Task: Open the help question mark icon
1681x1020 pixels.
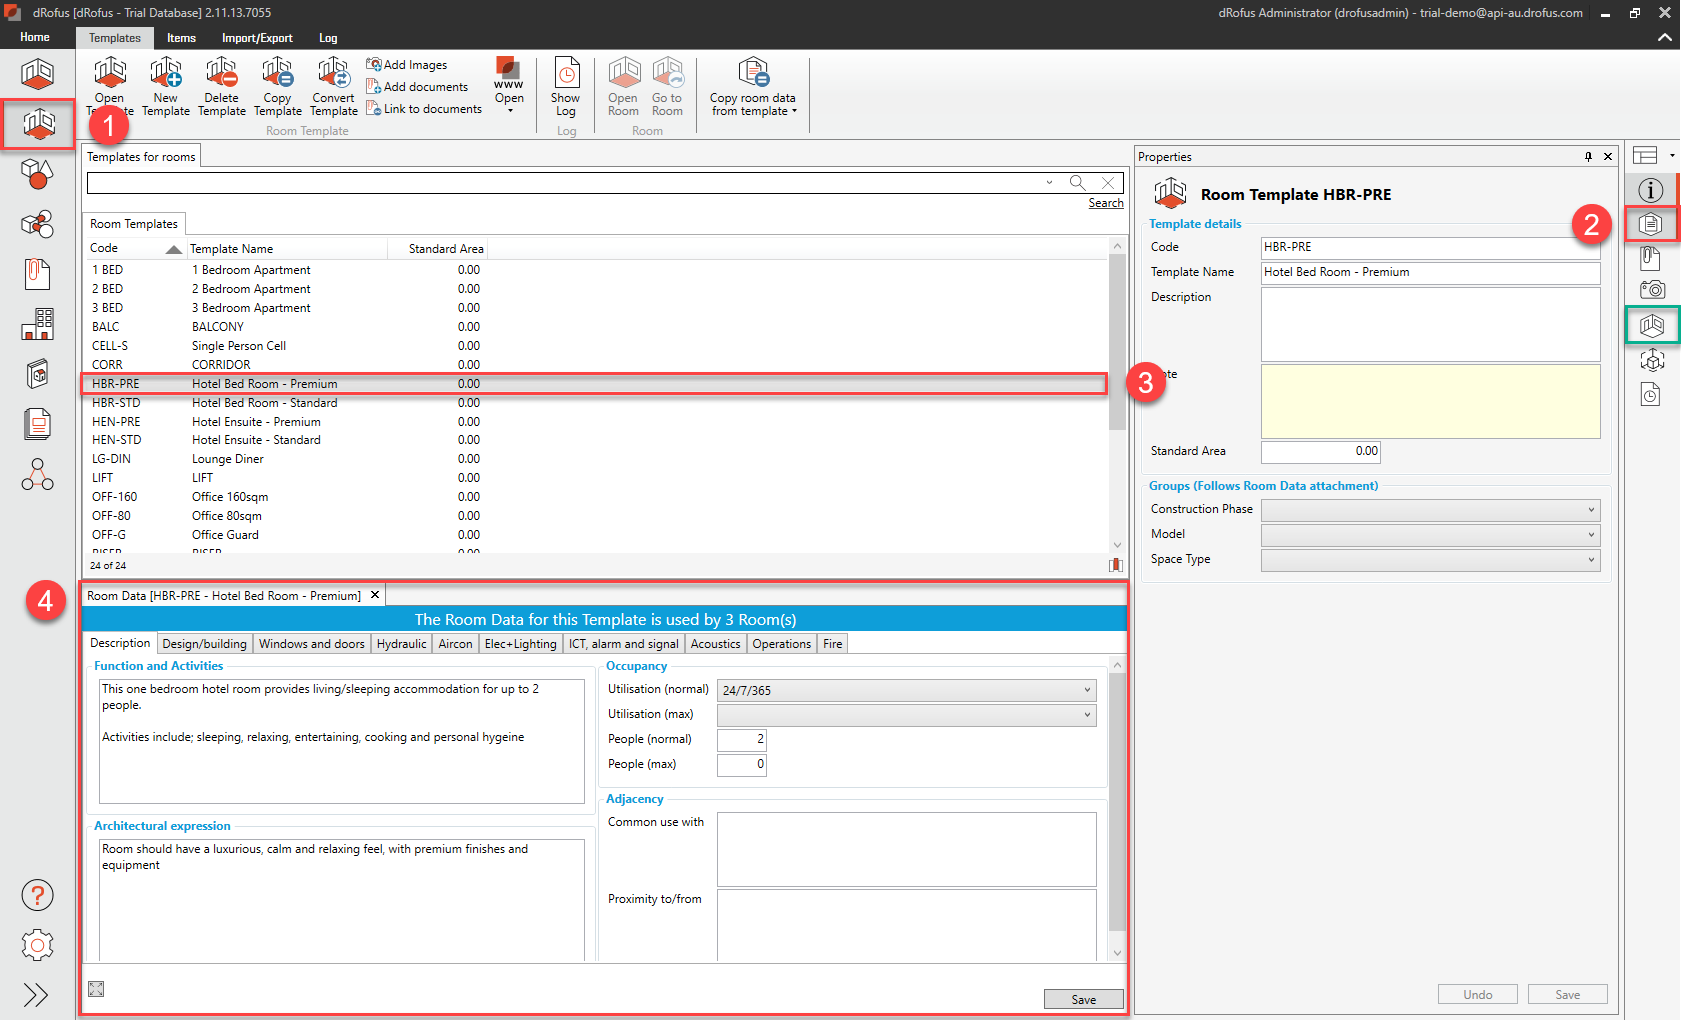Action: (38, 895)
